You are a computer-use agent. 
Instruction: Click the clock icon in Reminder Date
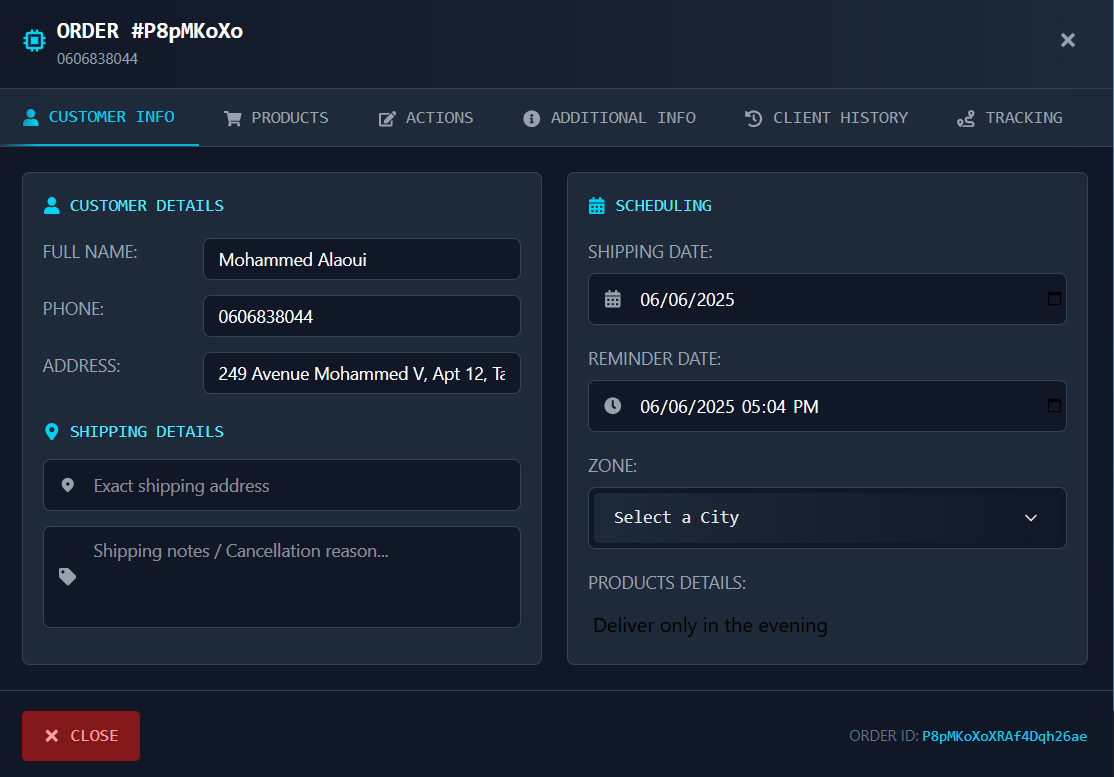(x=613, y=406)
